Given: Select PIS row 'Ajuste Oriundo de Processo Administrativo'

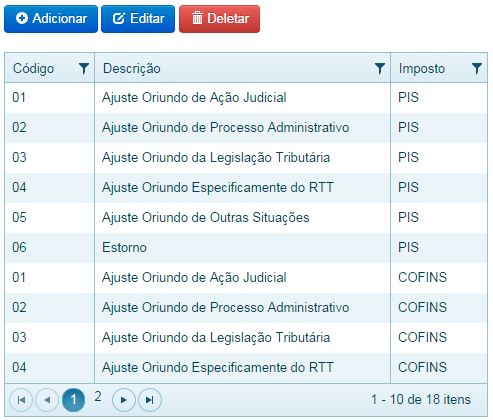Looking at the screenshot, I should [x=246, y=128].
